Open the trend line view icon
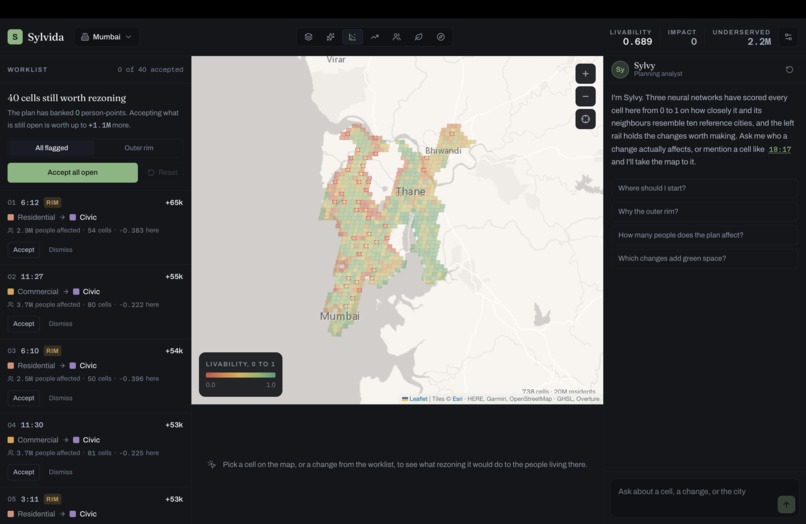 (375, 37)
